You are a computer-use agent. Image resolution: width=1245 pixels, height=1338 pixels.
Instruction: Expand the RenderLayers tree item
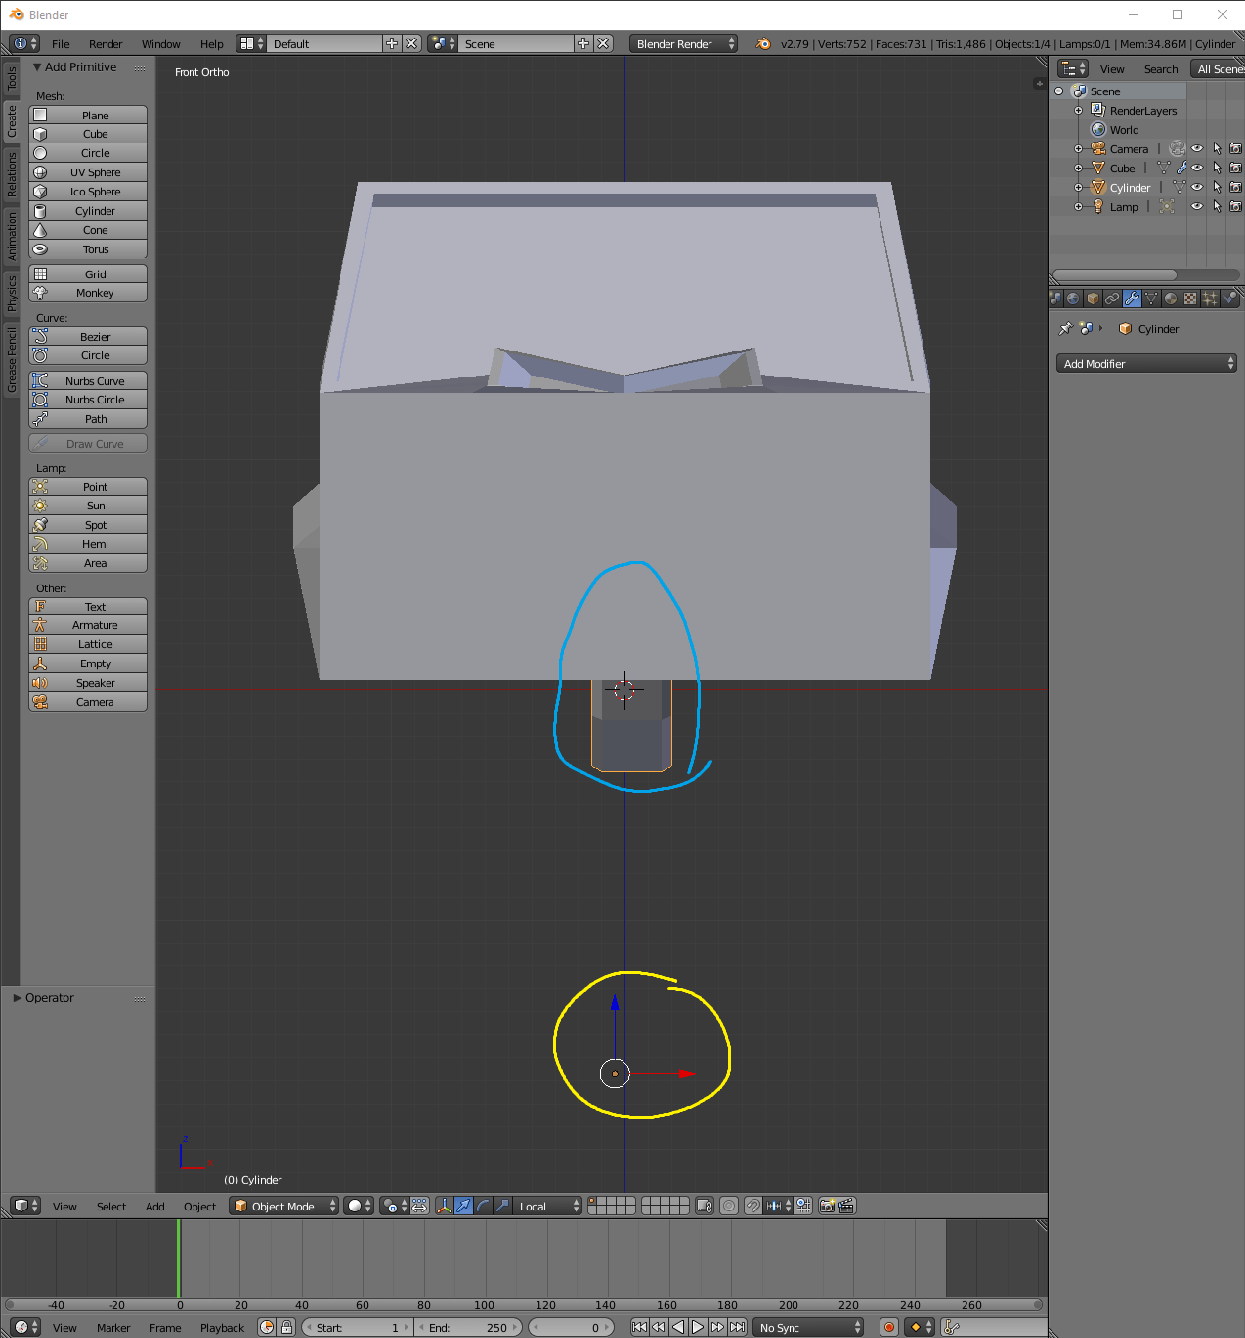click(x=1078, y=110)
